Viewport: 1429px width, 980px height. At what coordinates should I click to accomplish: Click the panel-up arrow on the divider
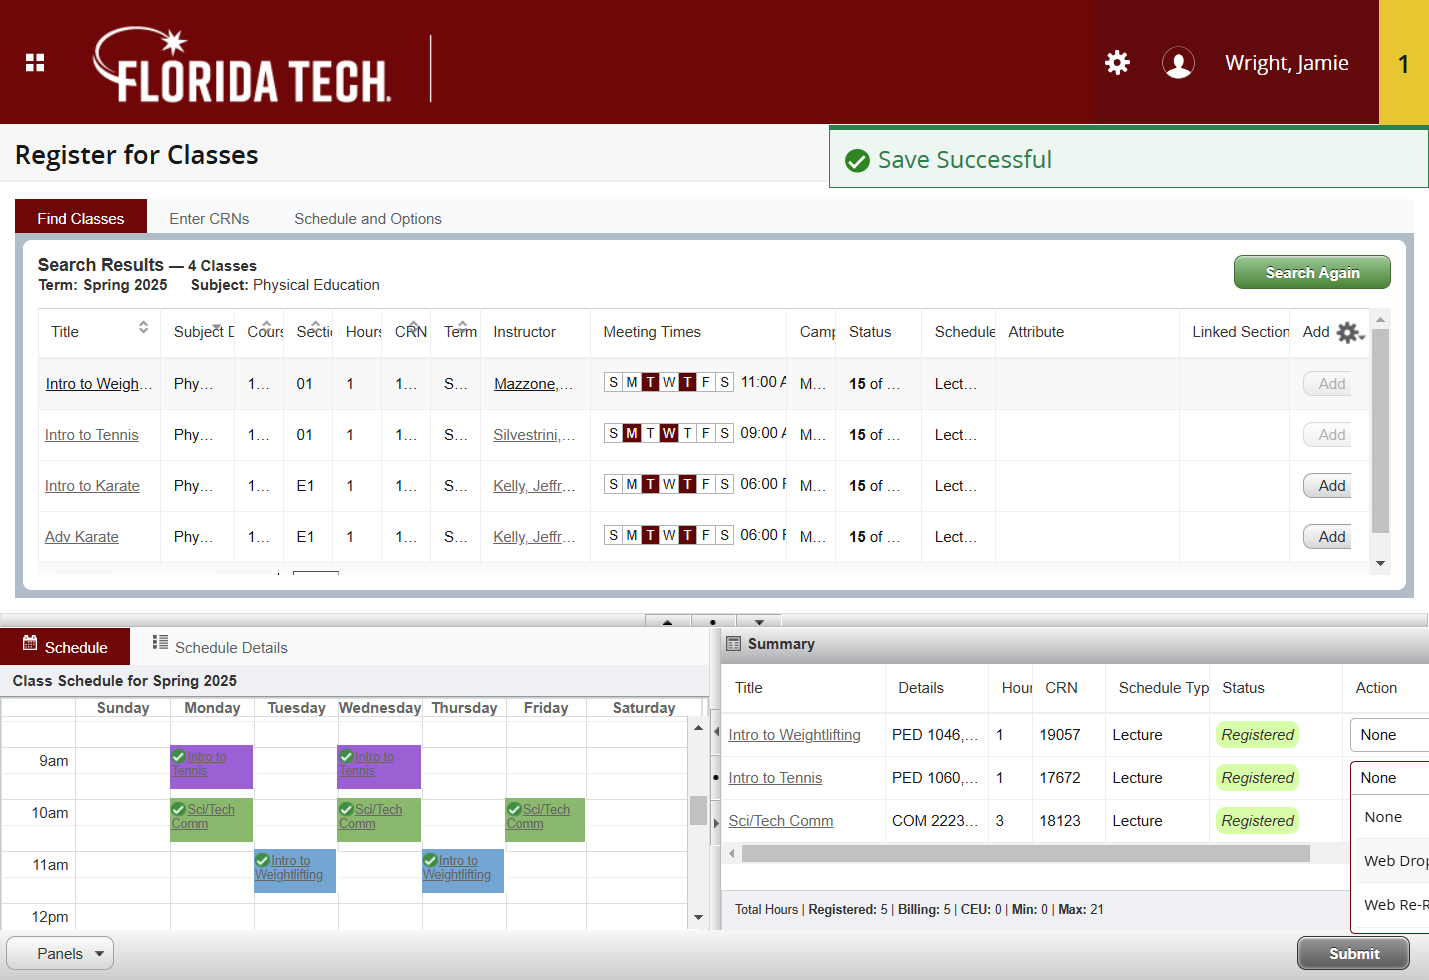coord(667,621)
